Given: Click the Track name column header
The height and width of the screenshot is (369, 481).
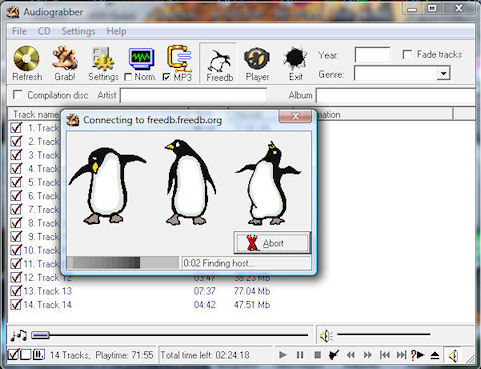Looking at the screenshot, I should (36, 114).
